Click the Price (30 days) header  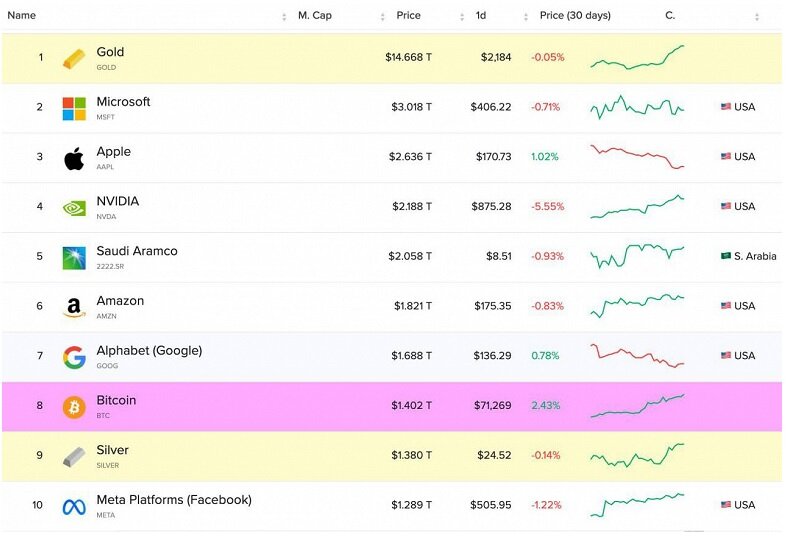(575, 16)
